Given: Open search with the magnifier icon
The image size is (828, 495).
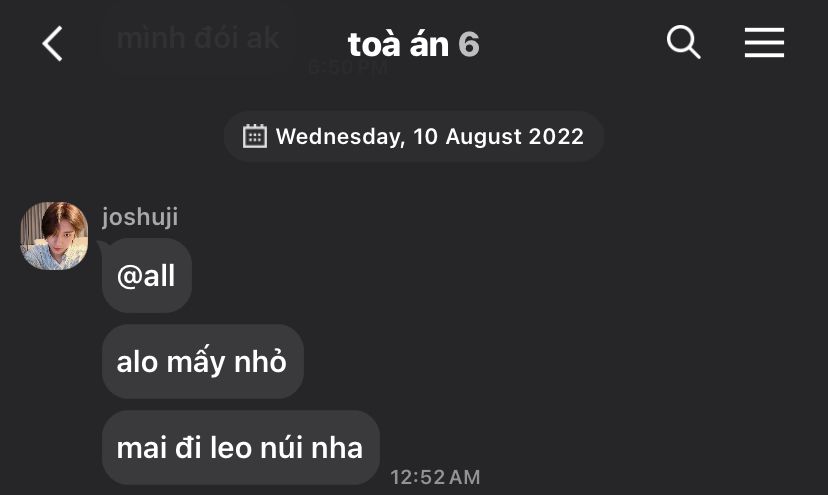Looking at the screenshot, I should 683,42.
